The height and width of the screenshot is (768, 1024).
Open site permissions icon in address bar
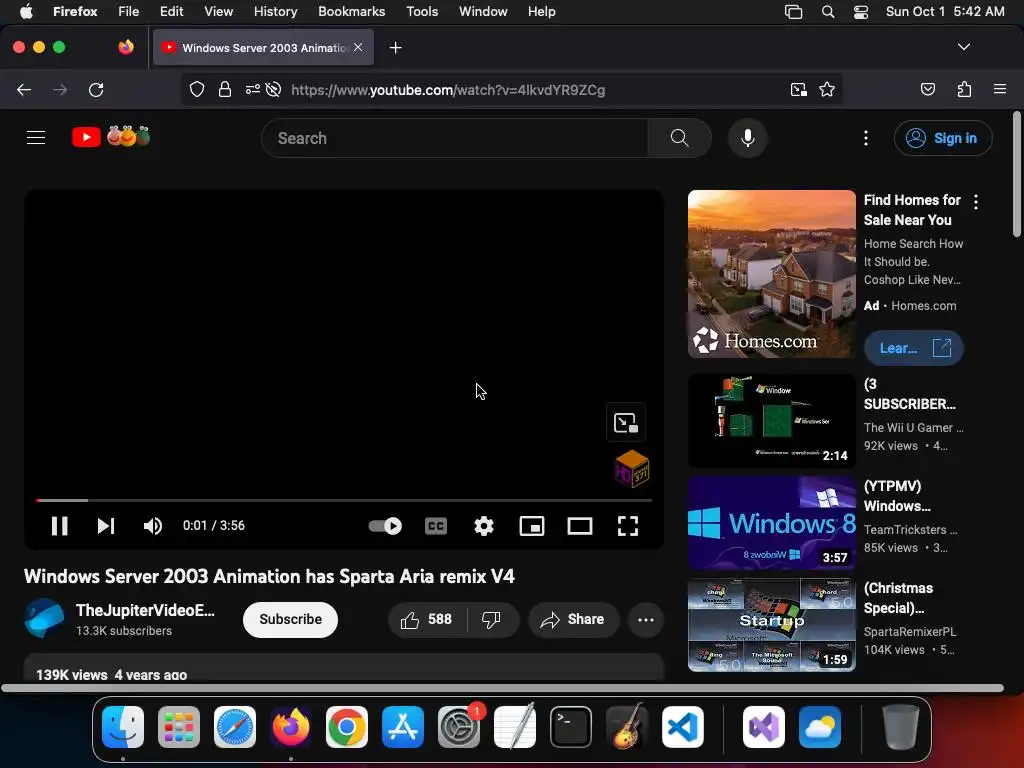pyautogui.click(x=252, y=89)
